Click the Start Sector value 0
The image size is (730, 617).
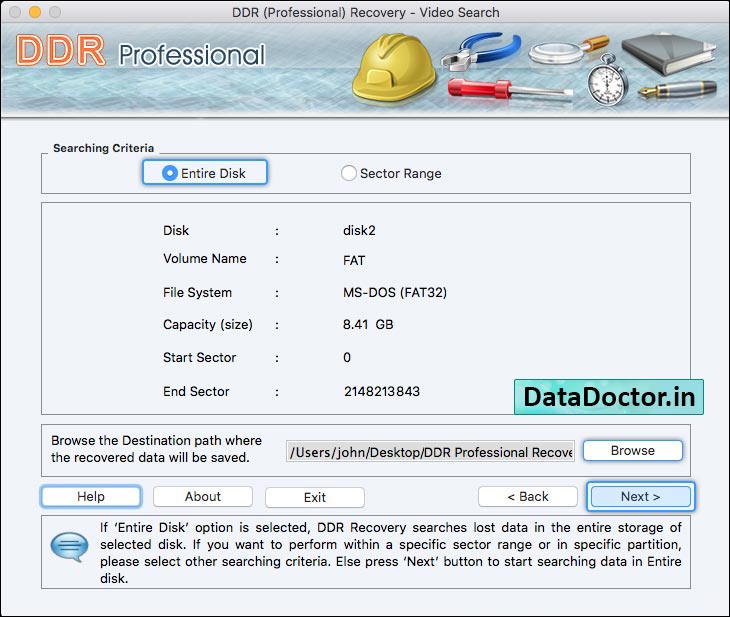pos(347,358)
